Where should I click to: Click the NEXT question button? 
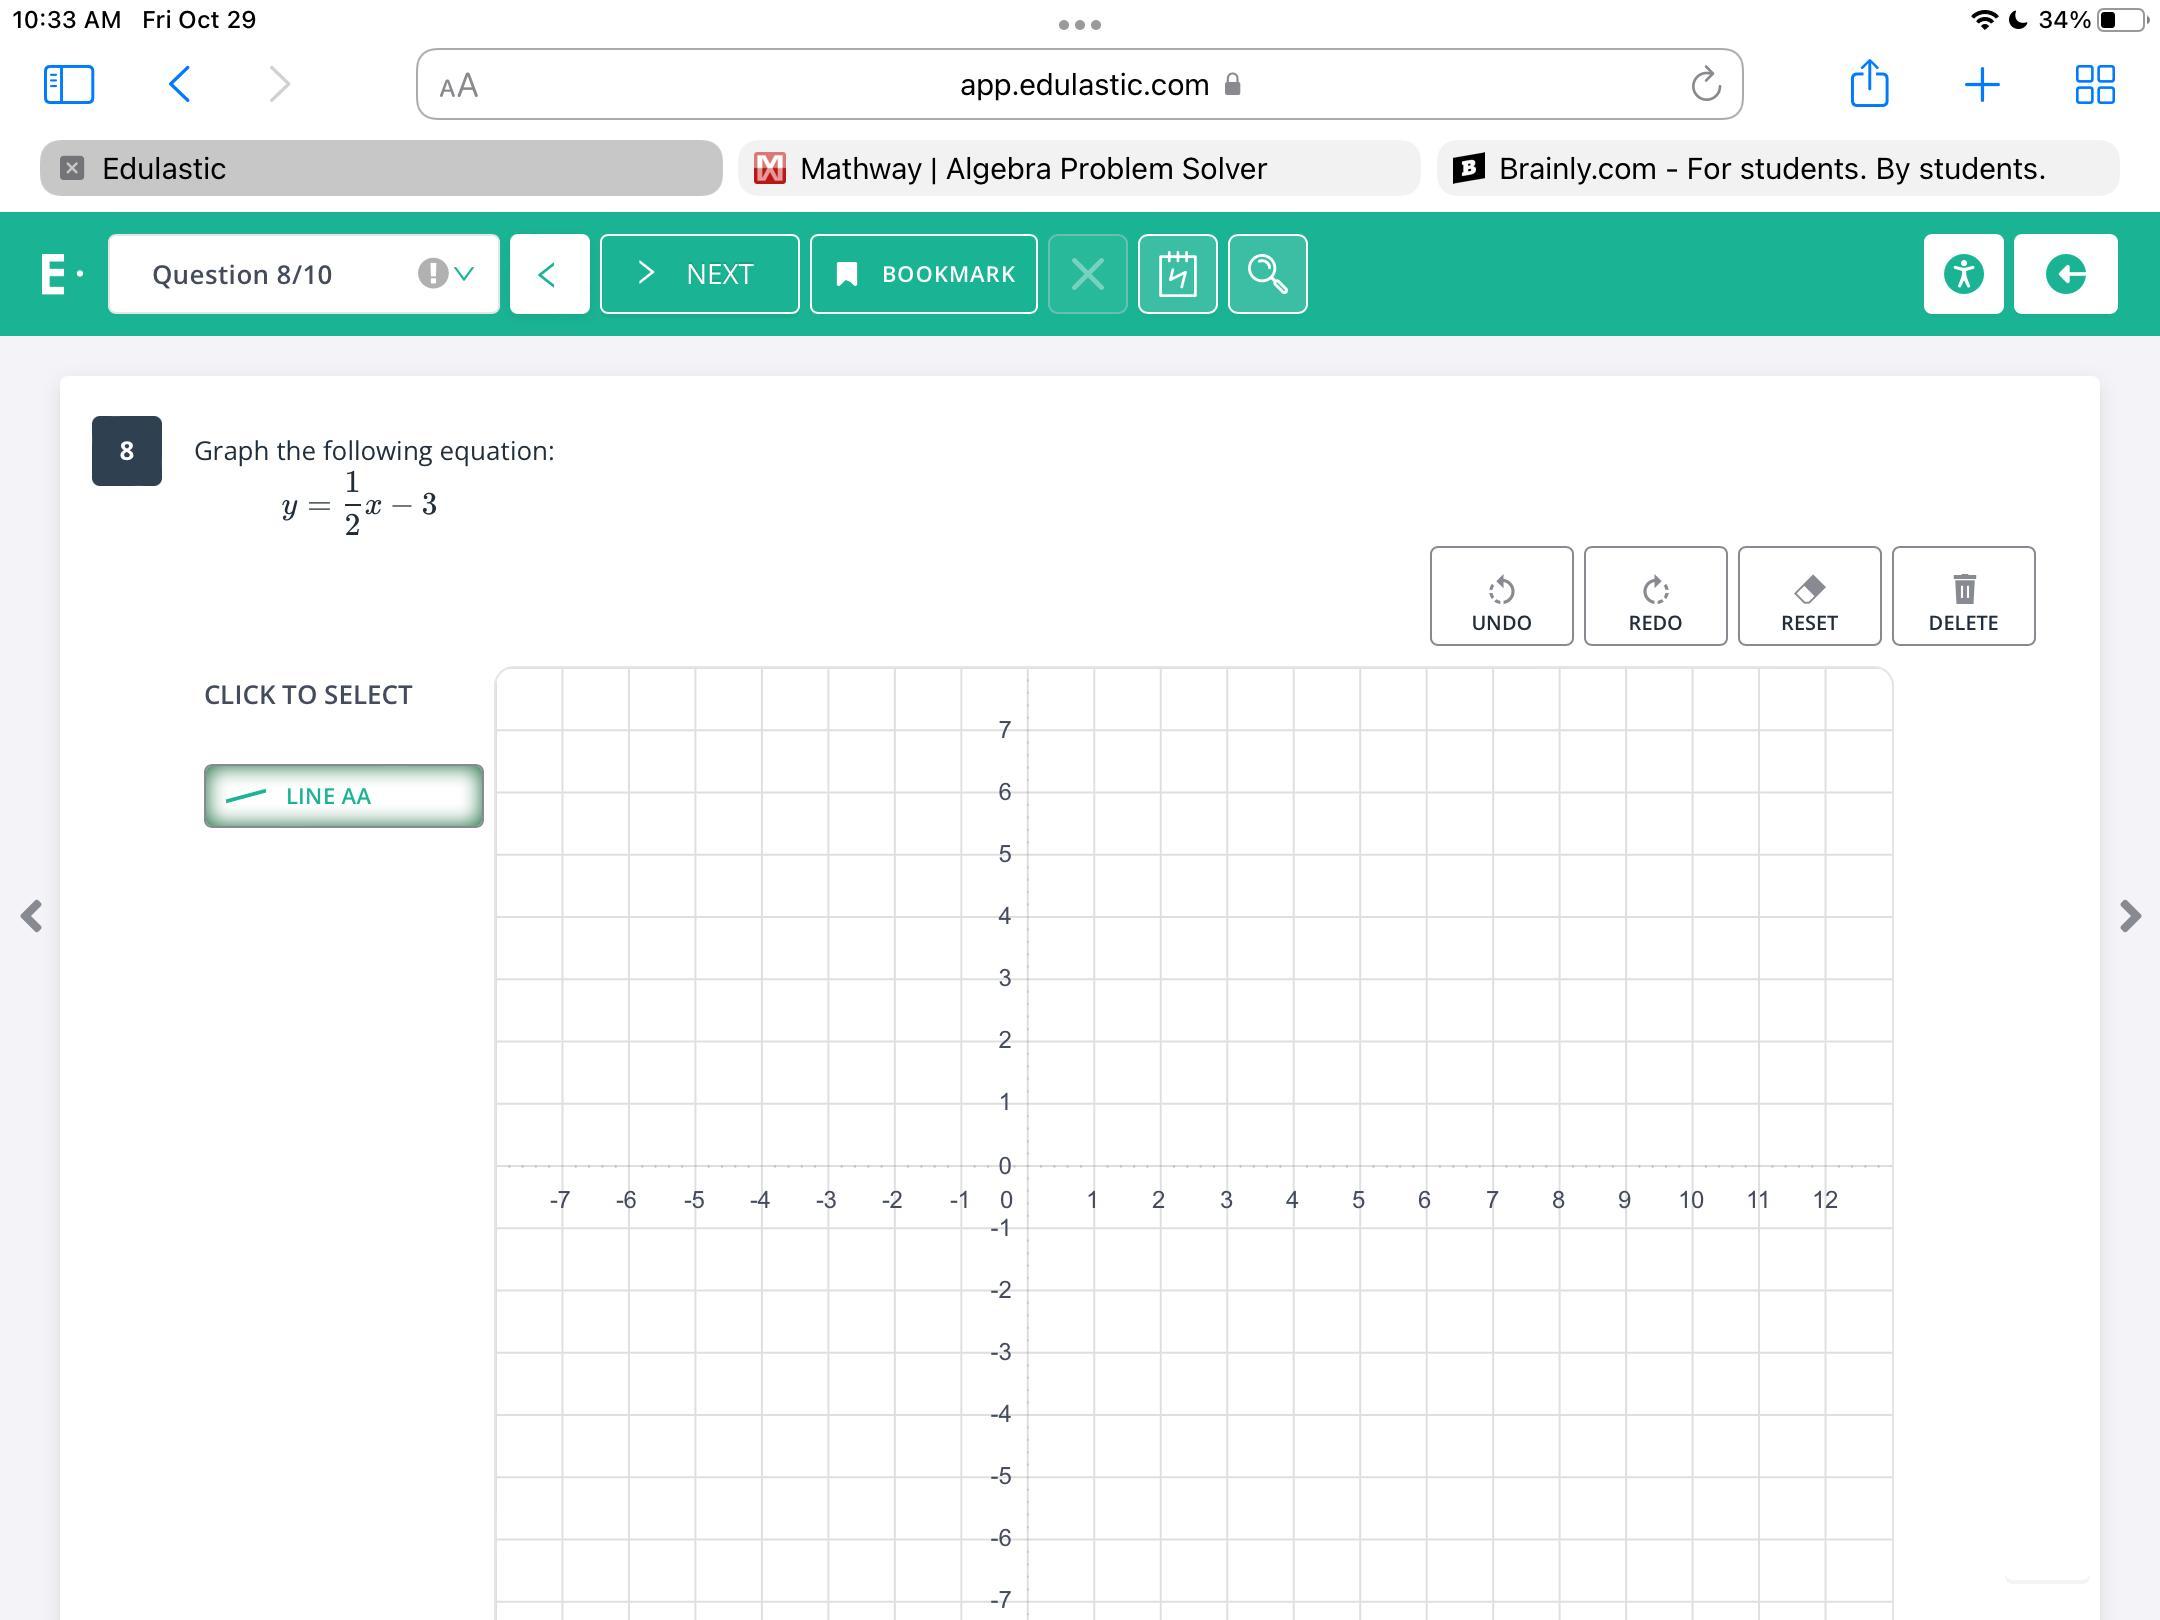click(x=699, y=274)
